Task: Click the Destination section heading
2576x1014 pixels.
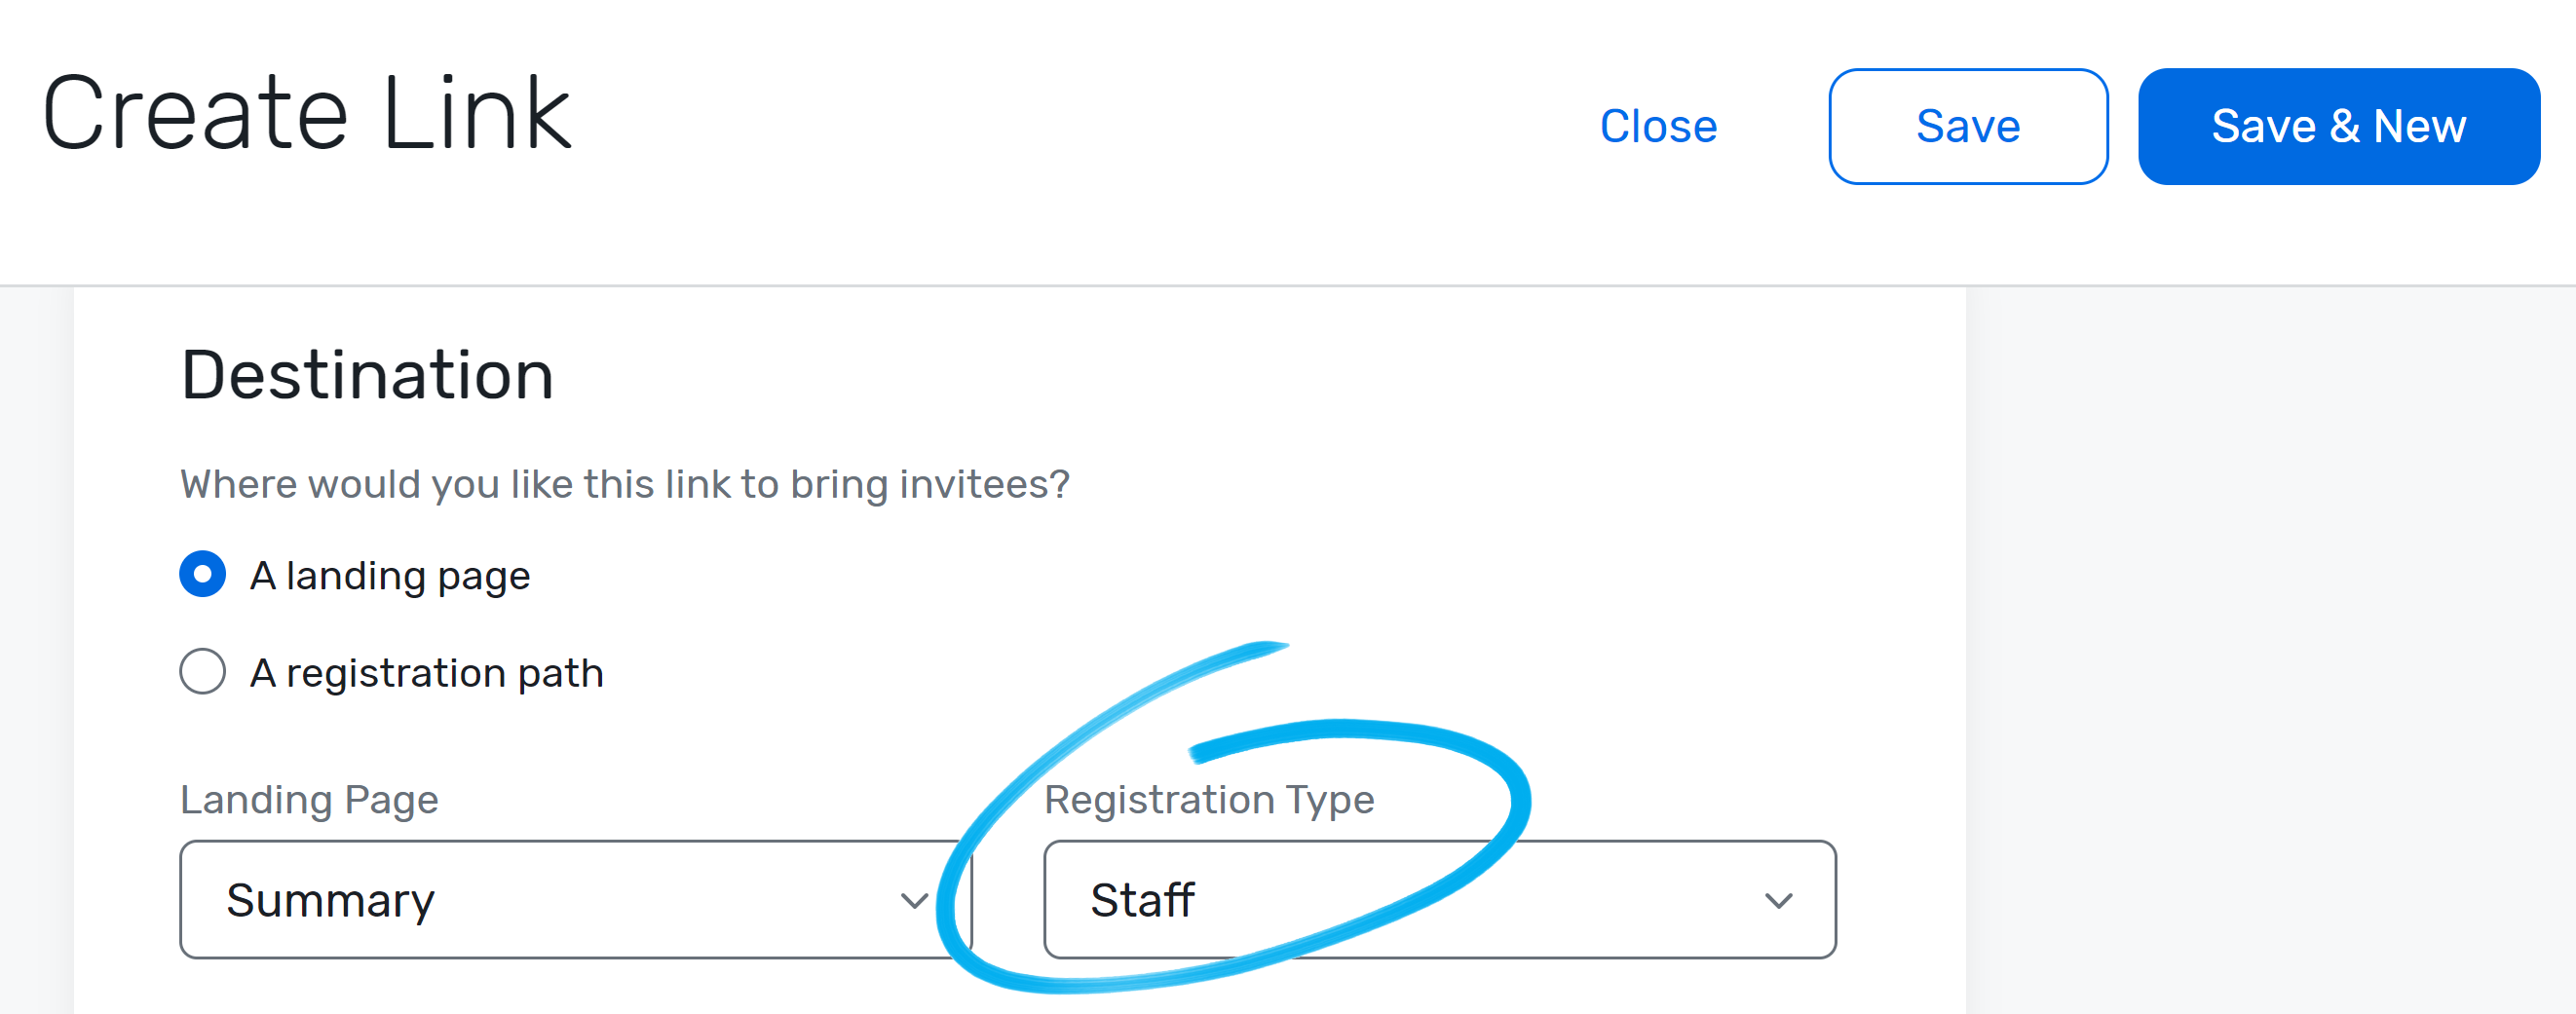Action: click(x=366, y=373)
